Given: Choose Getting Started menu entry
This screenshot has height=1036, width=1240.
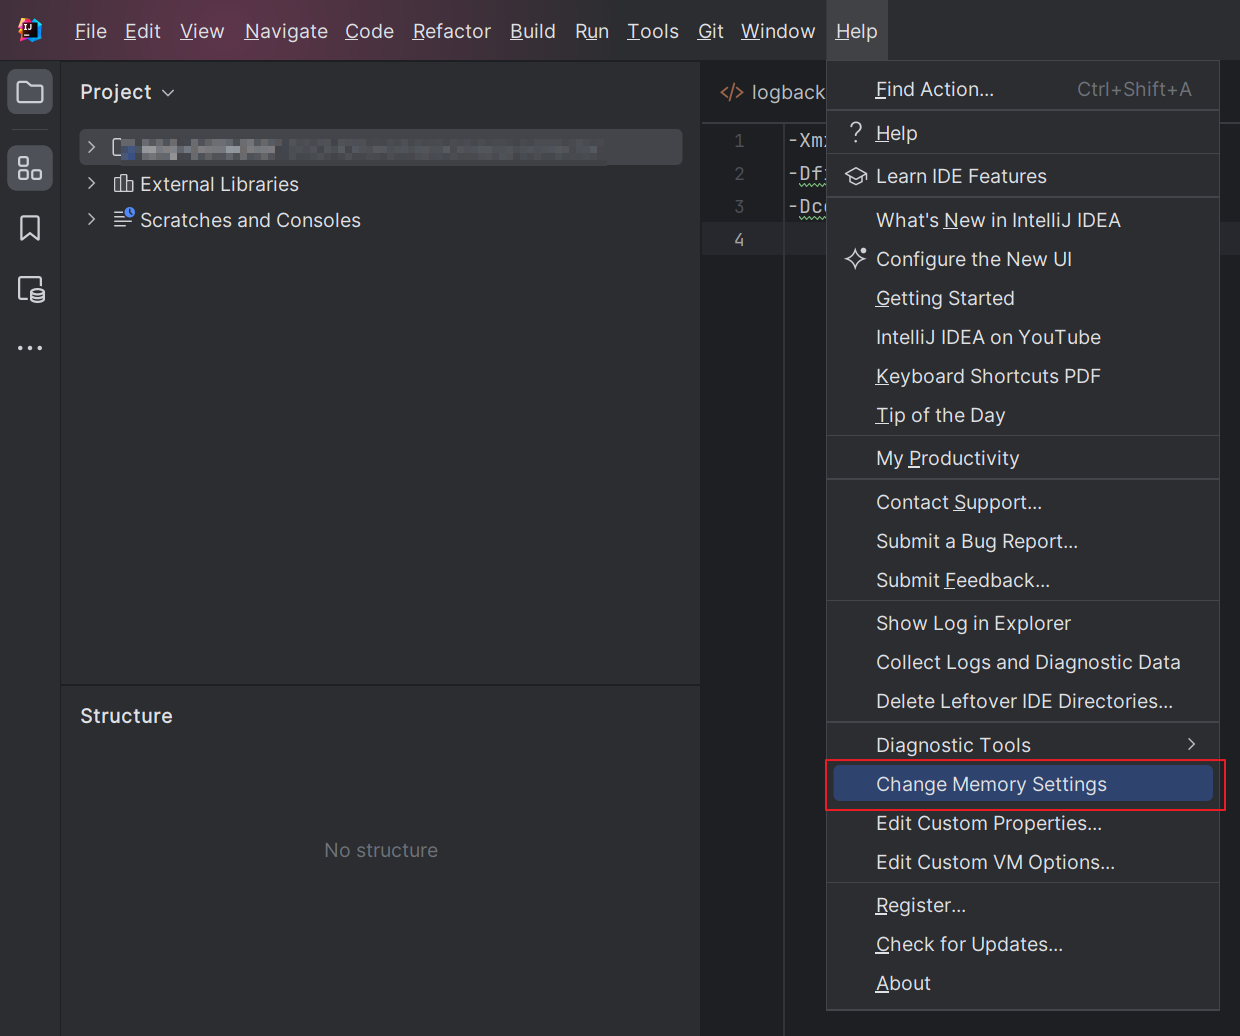Looking at the screenshot, I should [x=1023, y=298].
